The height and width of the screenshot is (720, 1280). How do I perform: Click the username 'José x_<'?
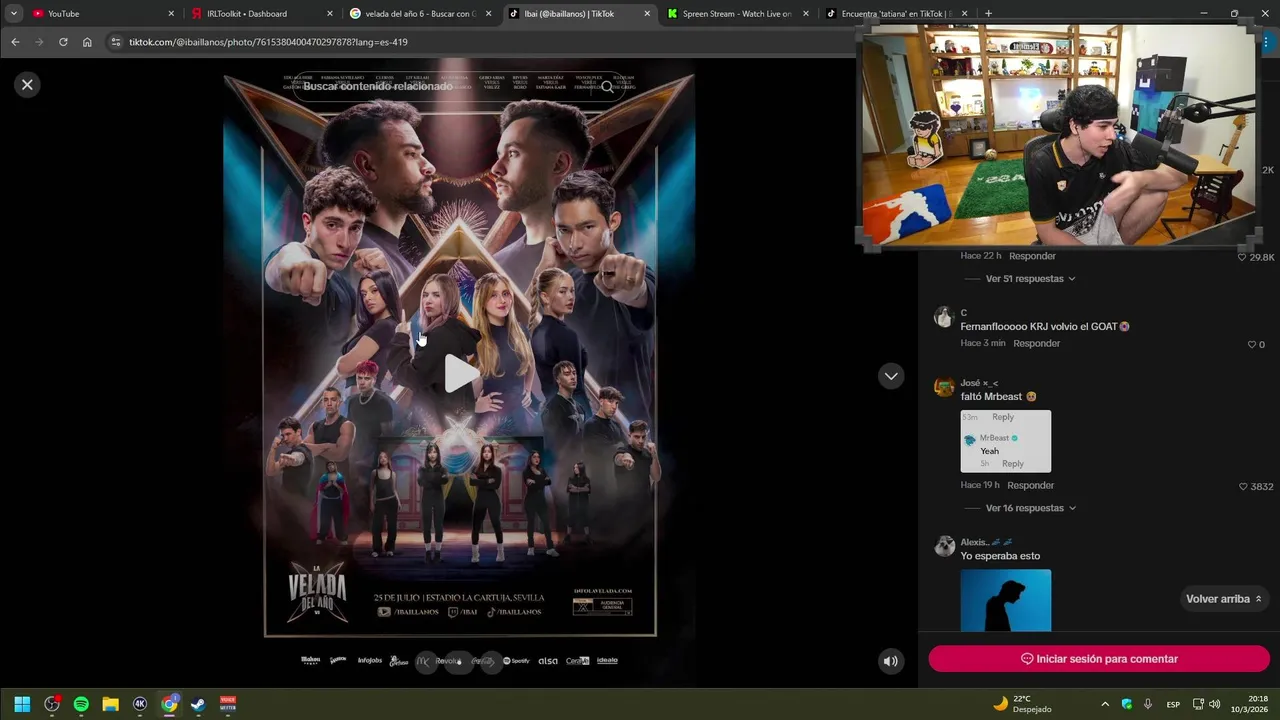tap(979, 383)
